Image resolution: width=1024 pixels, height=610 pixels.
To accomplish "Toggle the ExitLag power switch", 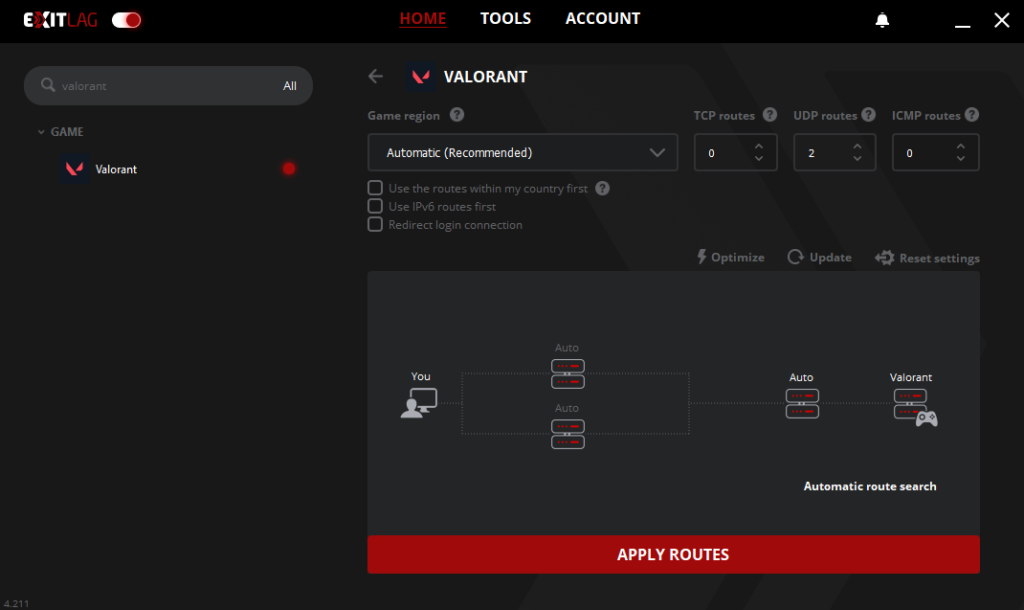I will 126,20.
